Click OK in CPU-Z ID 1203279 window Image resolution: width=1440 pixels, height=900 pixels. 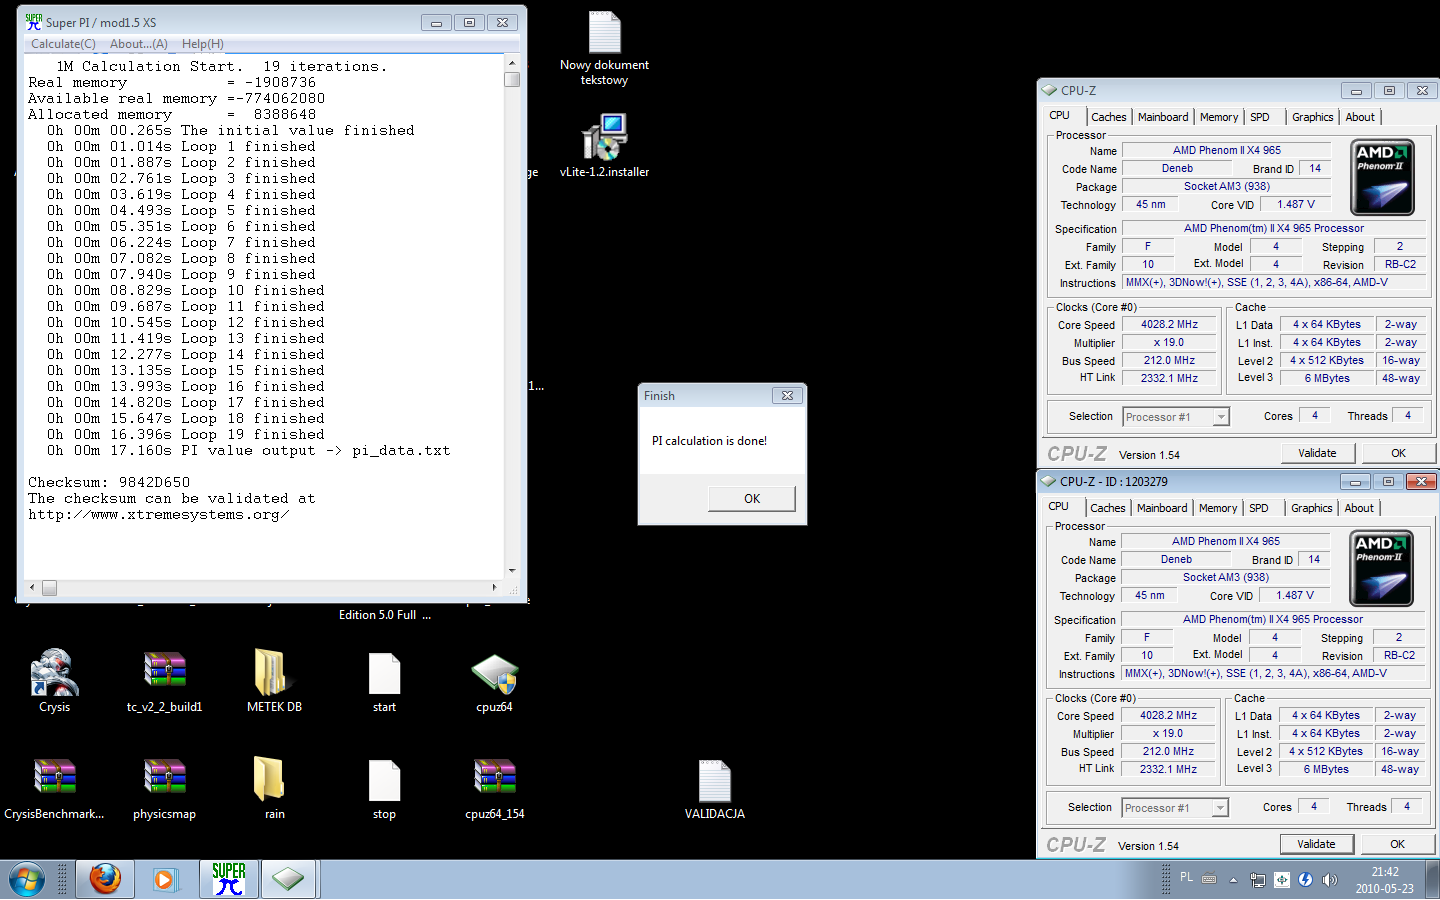point(1397,844)
